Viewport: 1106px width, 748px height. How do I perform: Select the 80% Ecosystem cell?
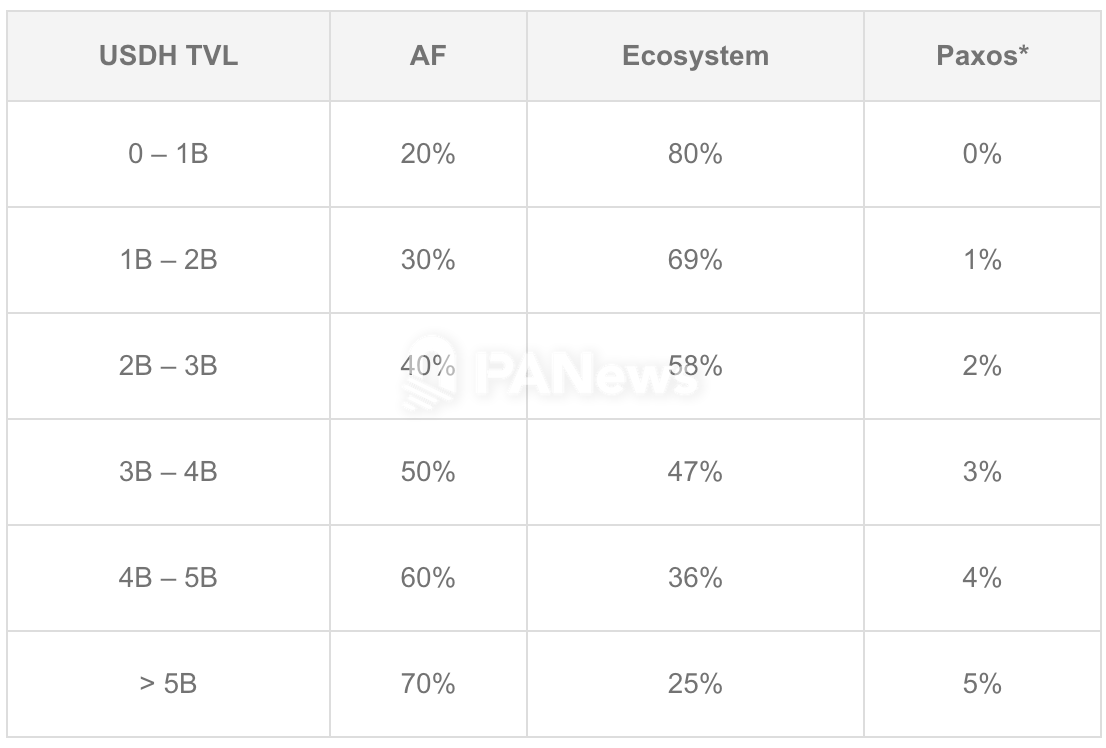695,154
